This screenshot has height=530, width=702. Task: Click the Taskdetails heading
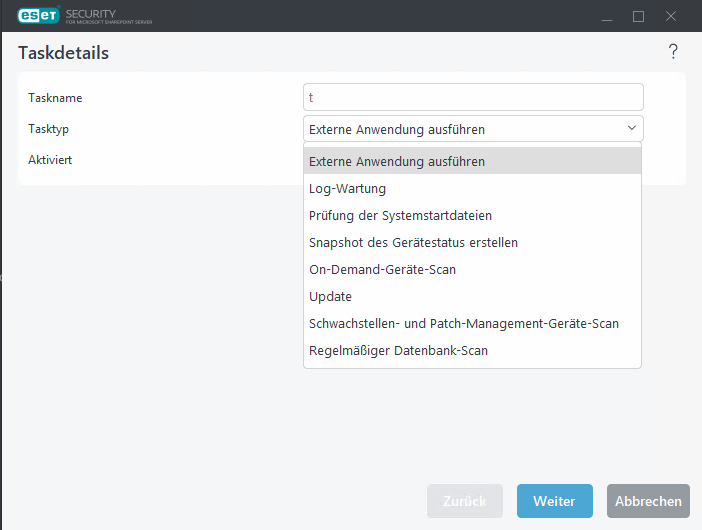tap(63, 53)
